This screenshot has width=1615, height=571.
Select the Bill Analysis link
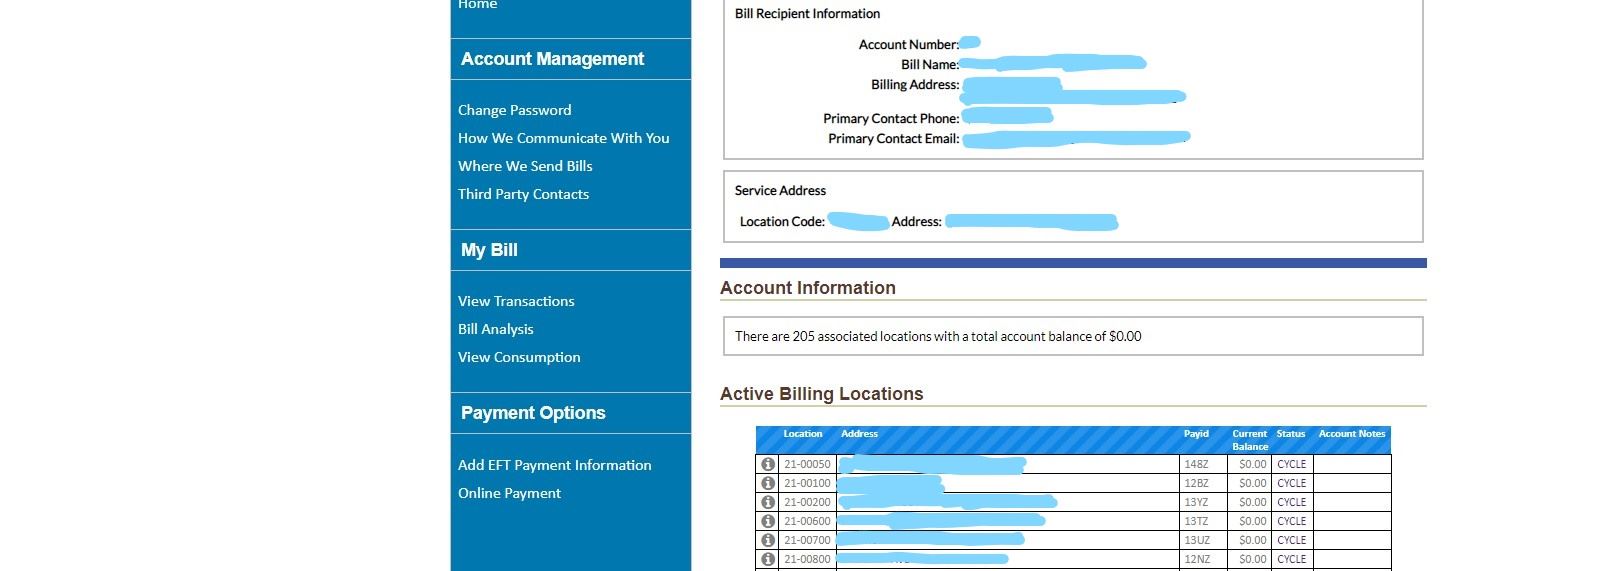495,329
